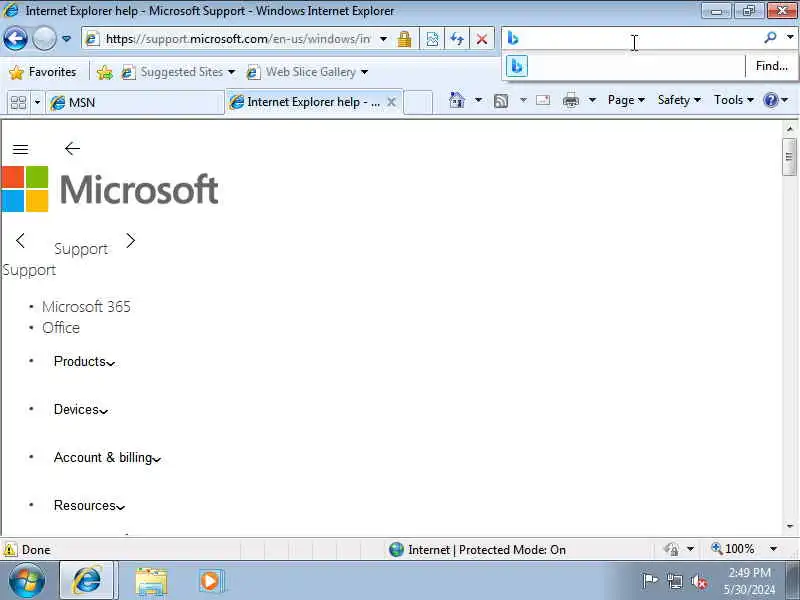
Task: Toggle the Compatibility View icon
Action: 432,39
